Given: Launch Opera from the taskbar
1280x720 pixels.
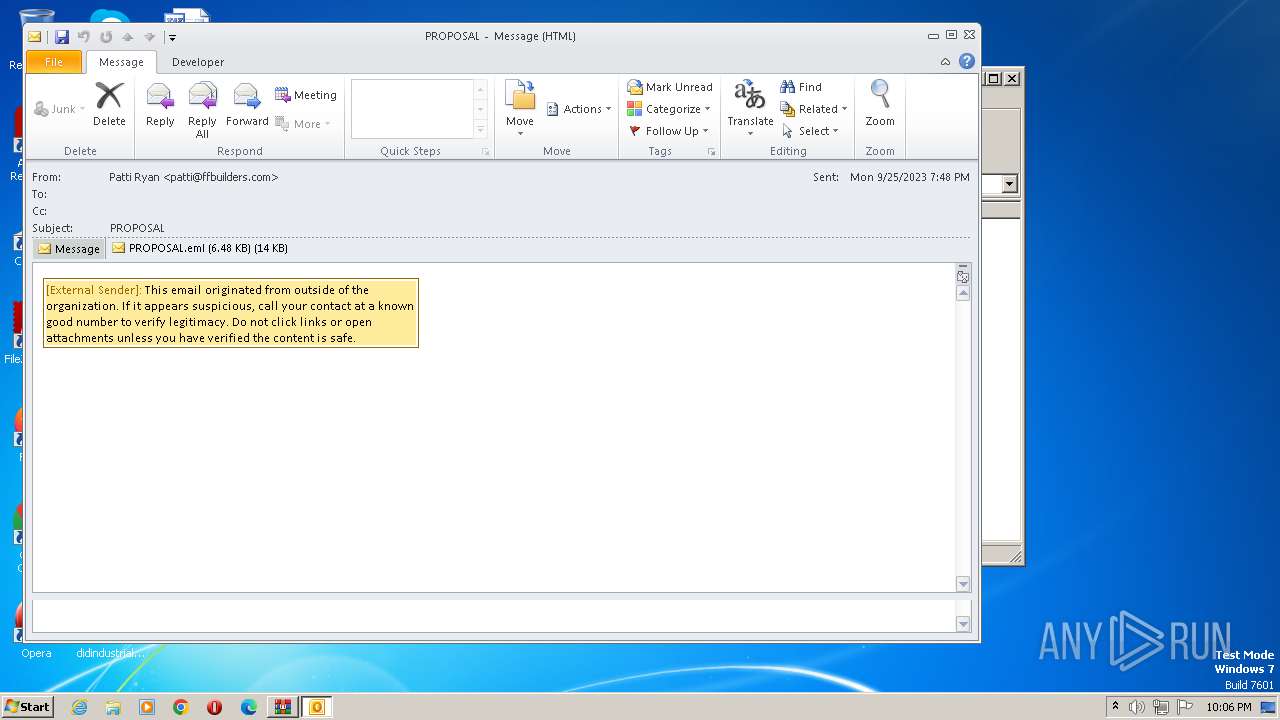Looking at the screenshot, I should [x=215, y=707].
